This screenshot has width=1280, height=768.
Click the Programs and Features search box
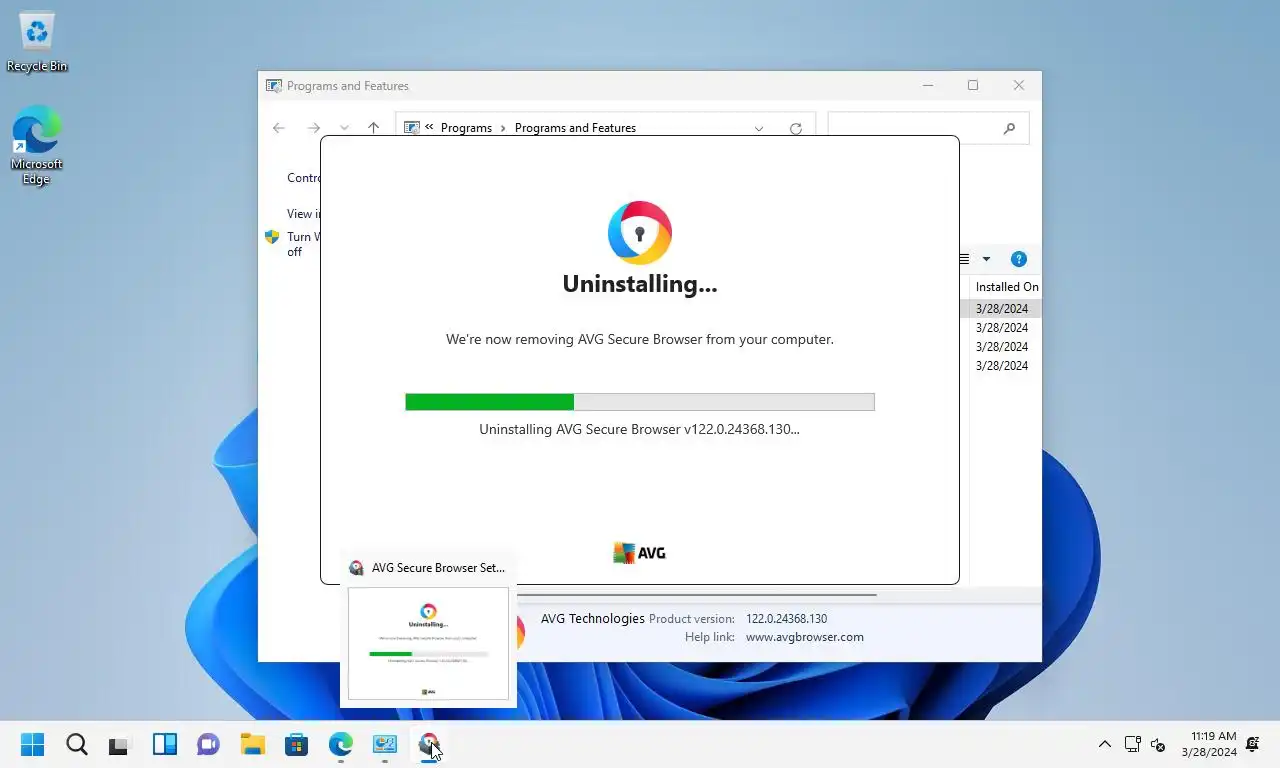tap(928, 128)
